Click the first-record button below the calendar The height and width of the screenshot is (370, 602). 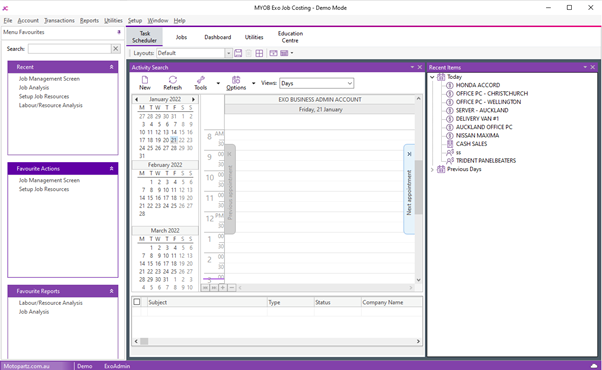(205, 287)
